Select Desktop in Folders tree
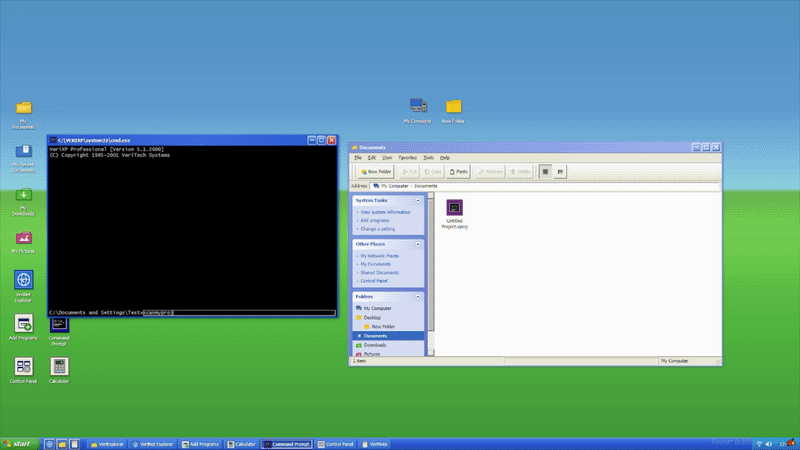 (x=388, y=318)
